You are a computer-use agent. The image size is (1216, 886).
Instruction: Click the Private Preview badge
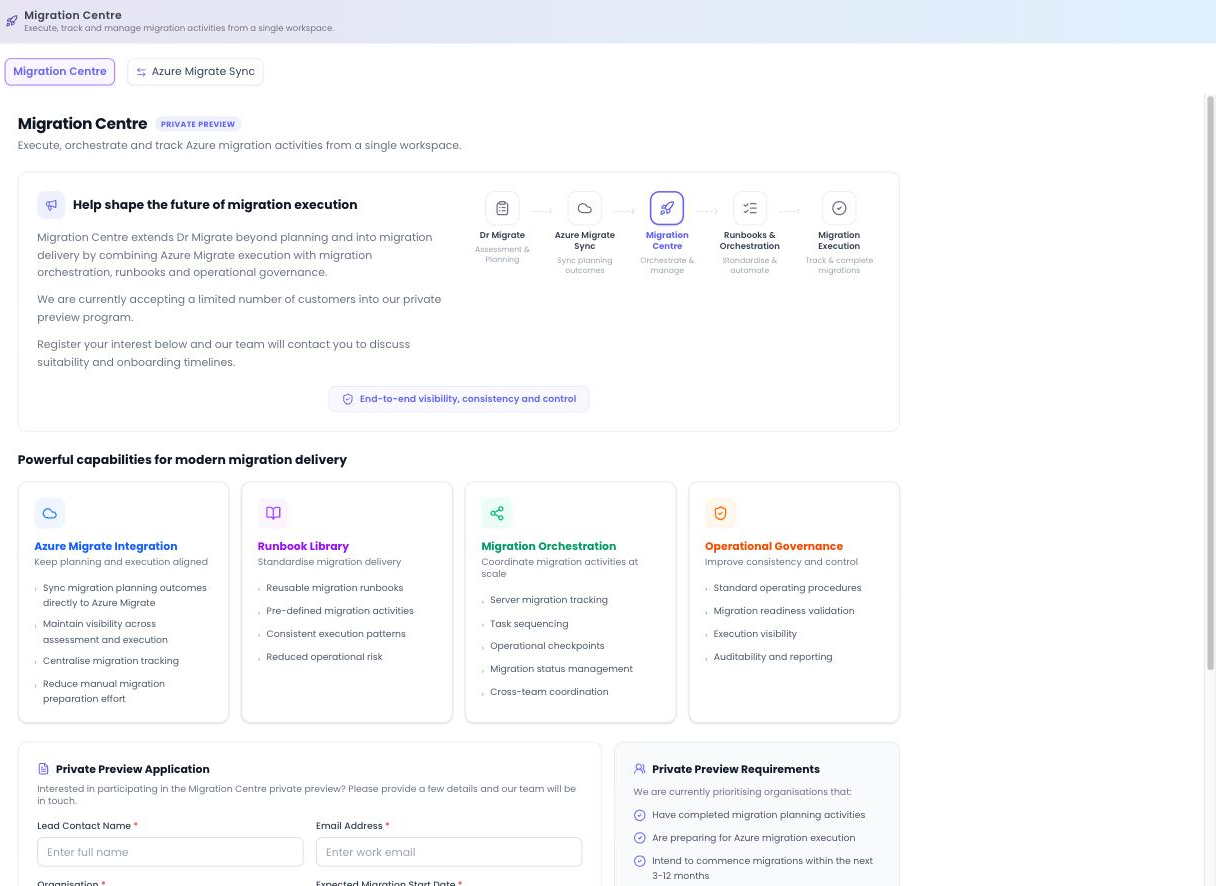point(198,124)
